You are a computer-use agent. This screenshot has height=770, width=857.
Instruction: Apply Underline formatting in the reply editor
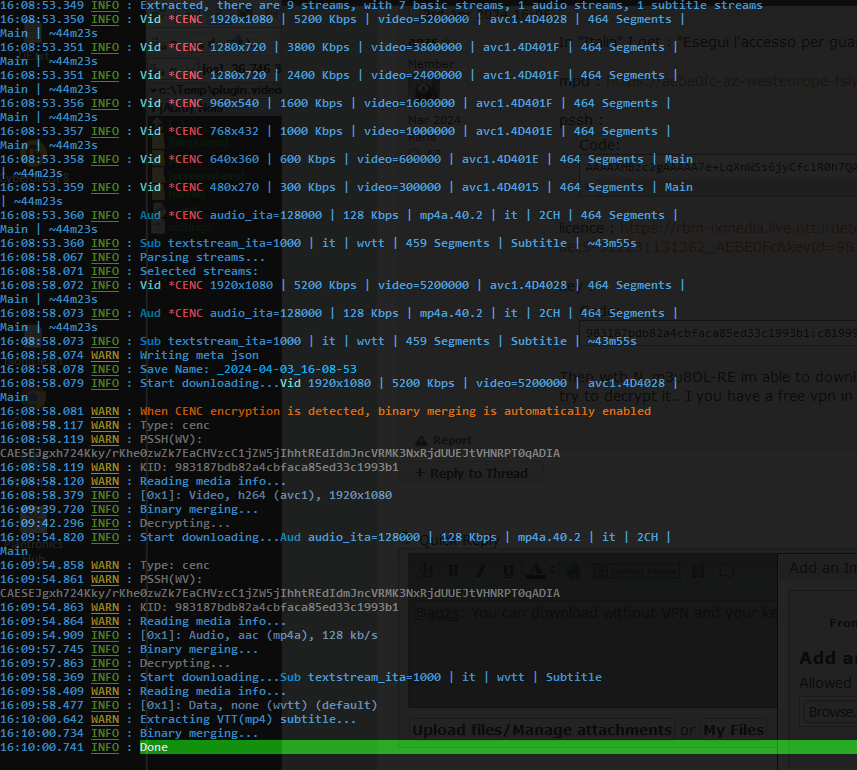[508, 571]
